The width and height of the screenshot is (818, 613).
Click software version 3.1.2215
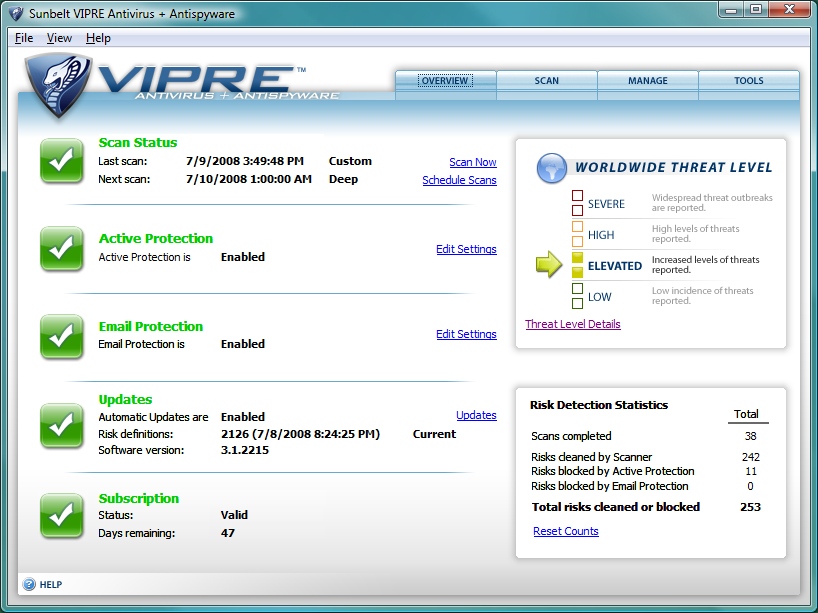(245, 450)
